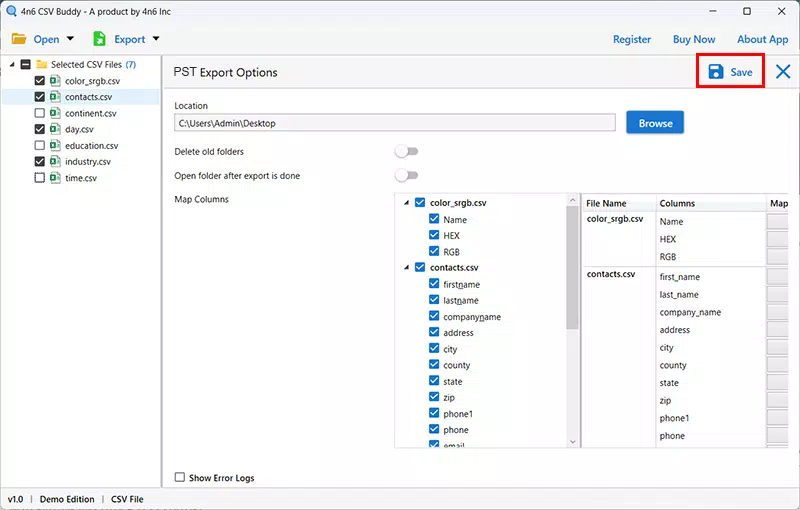Click Map cell for the first_name row

point(778,276)
